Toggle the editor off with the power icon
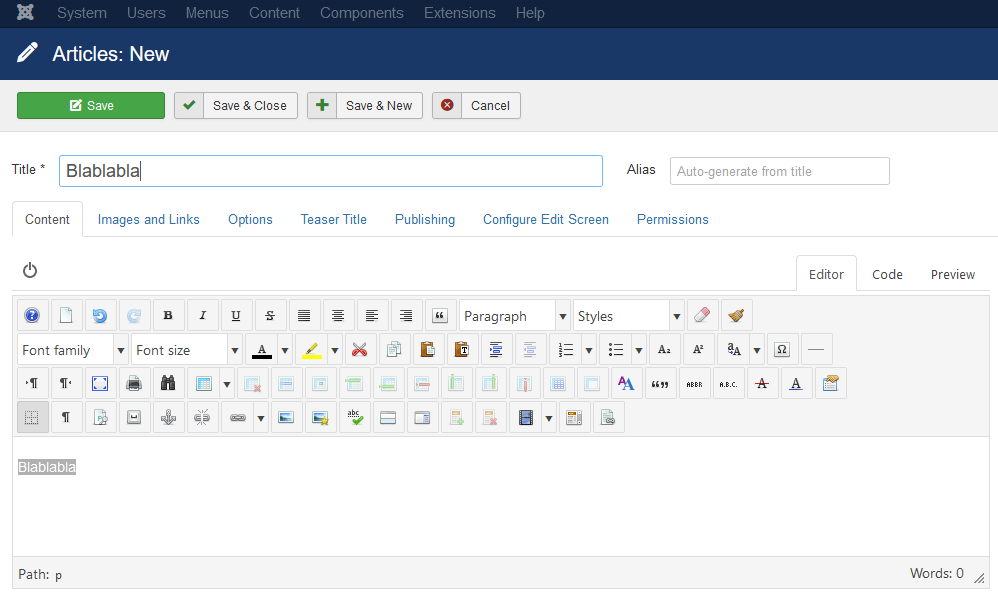This screenshot has height=596, width=998. click(29, 270)
